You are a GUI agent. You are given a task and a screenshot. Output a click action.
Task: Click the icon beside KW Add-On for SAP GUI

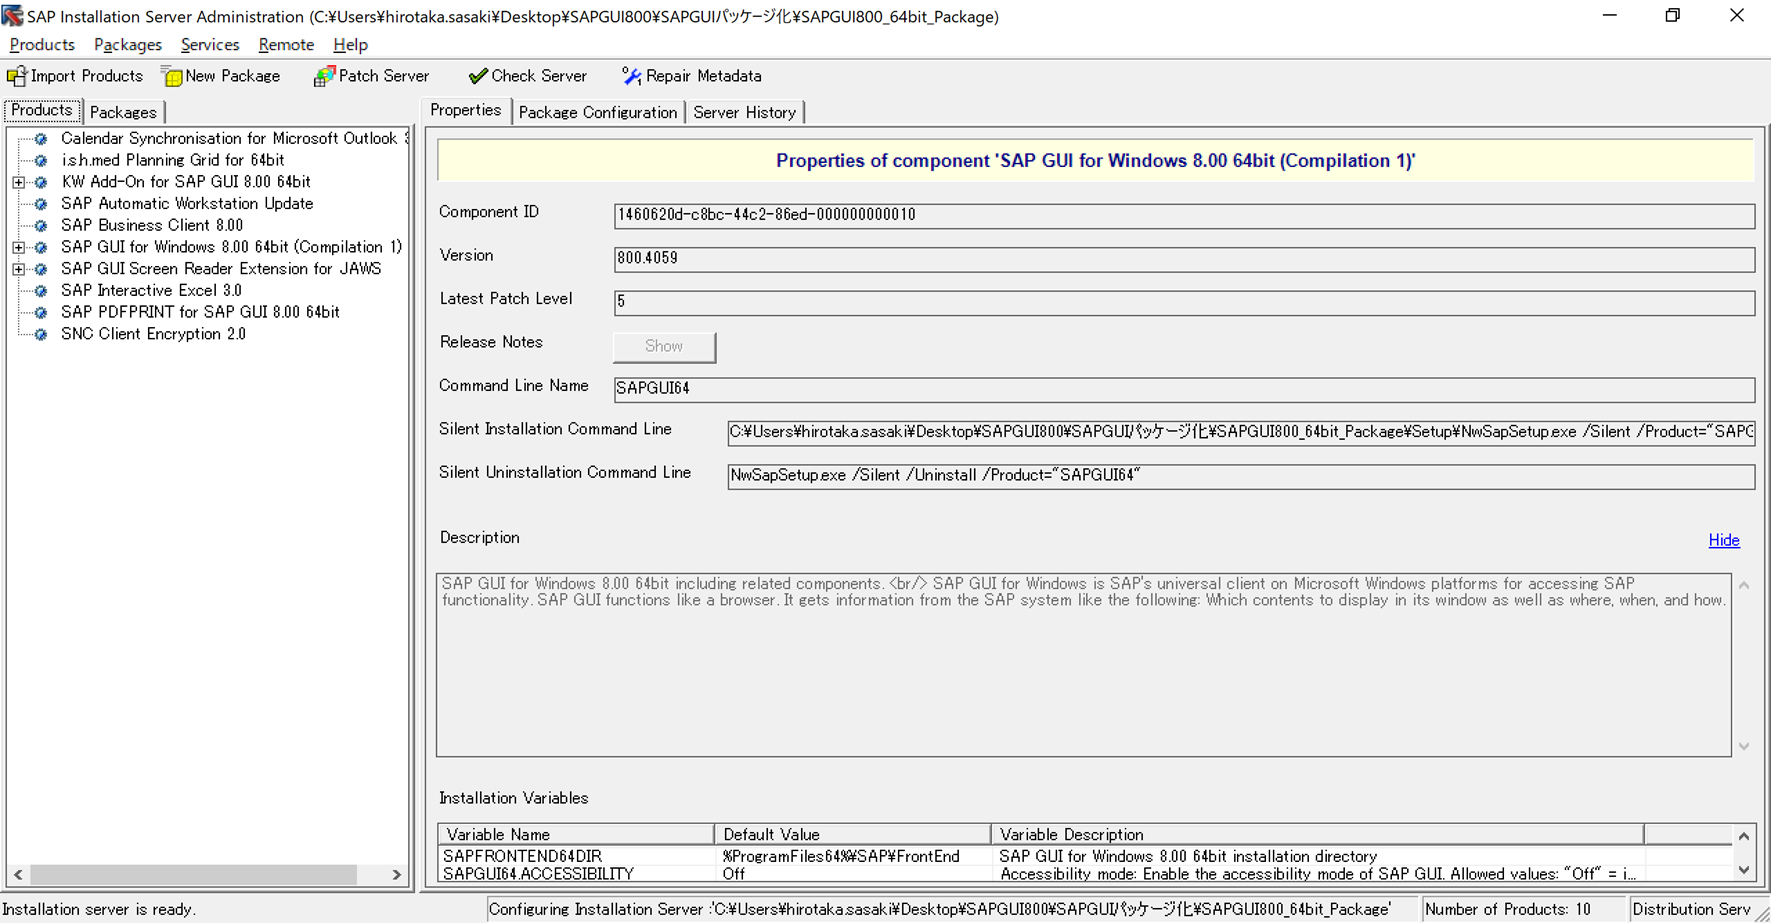tap(41, 182)
